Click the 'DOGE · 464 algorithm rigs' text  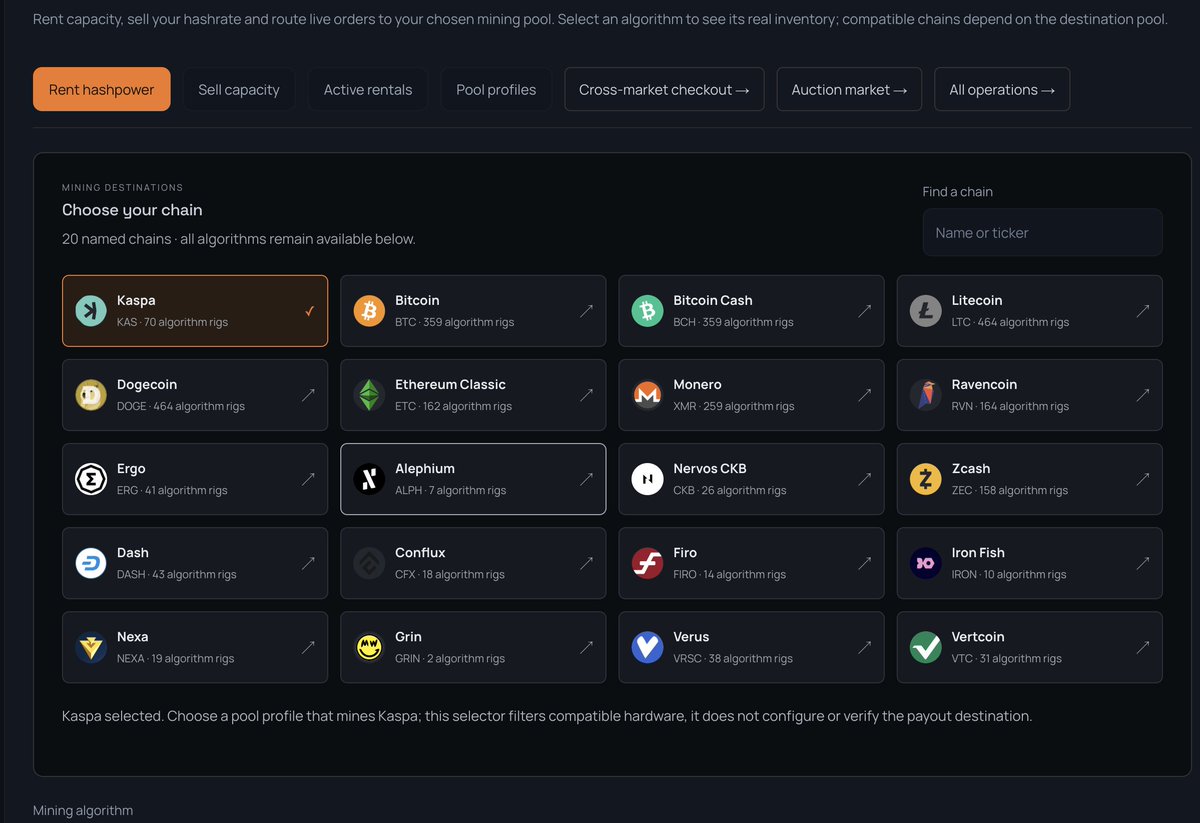(x=181, y=406)
